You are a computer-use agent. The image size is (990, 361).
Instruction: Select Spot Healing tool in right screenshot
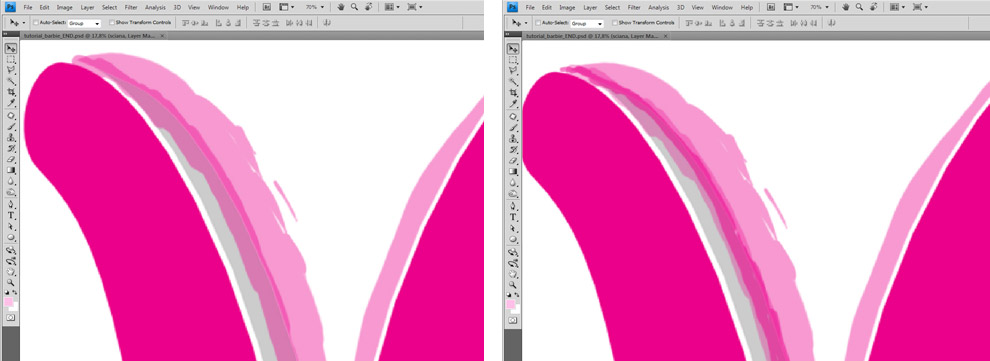tap(513, 116)
